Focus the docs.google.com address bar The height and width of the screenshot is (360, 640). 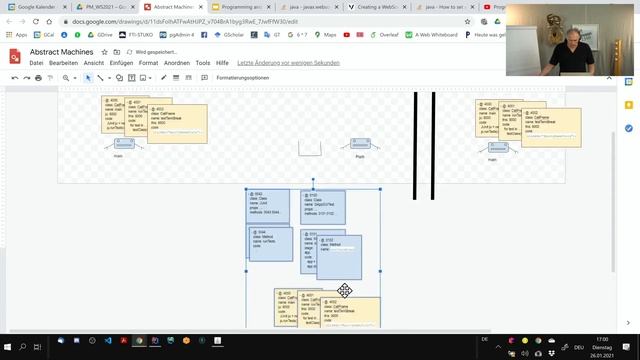point(261,21)
